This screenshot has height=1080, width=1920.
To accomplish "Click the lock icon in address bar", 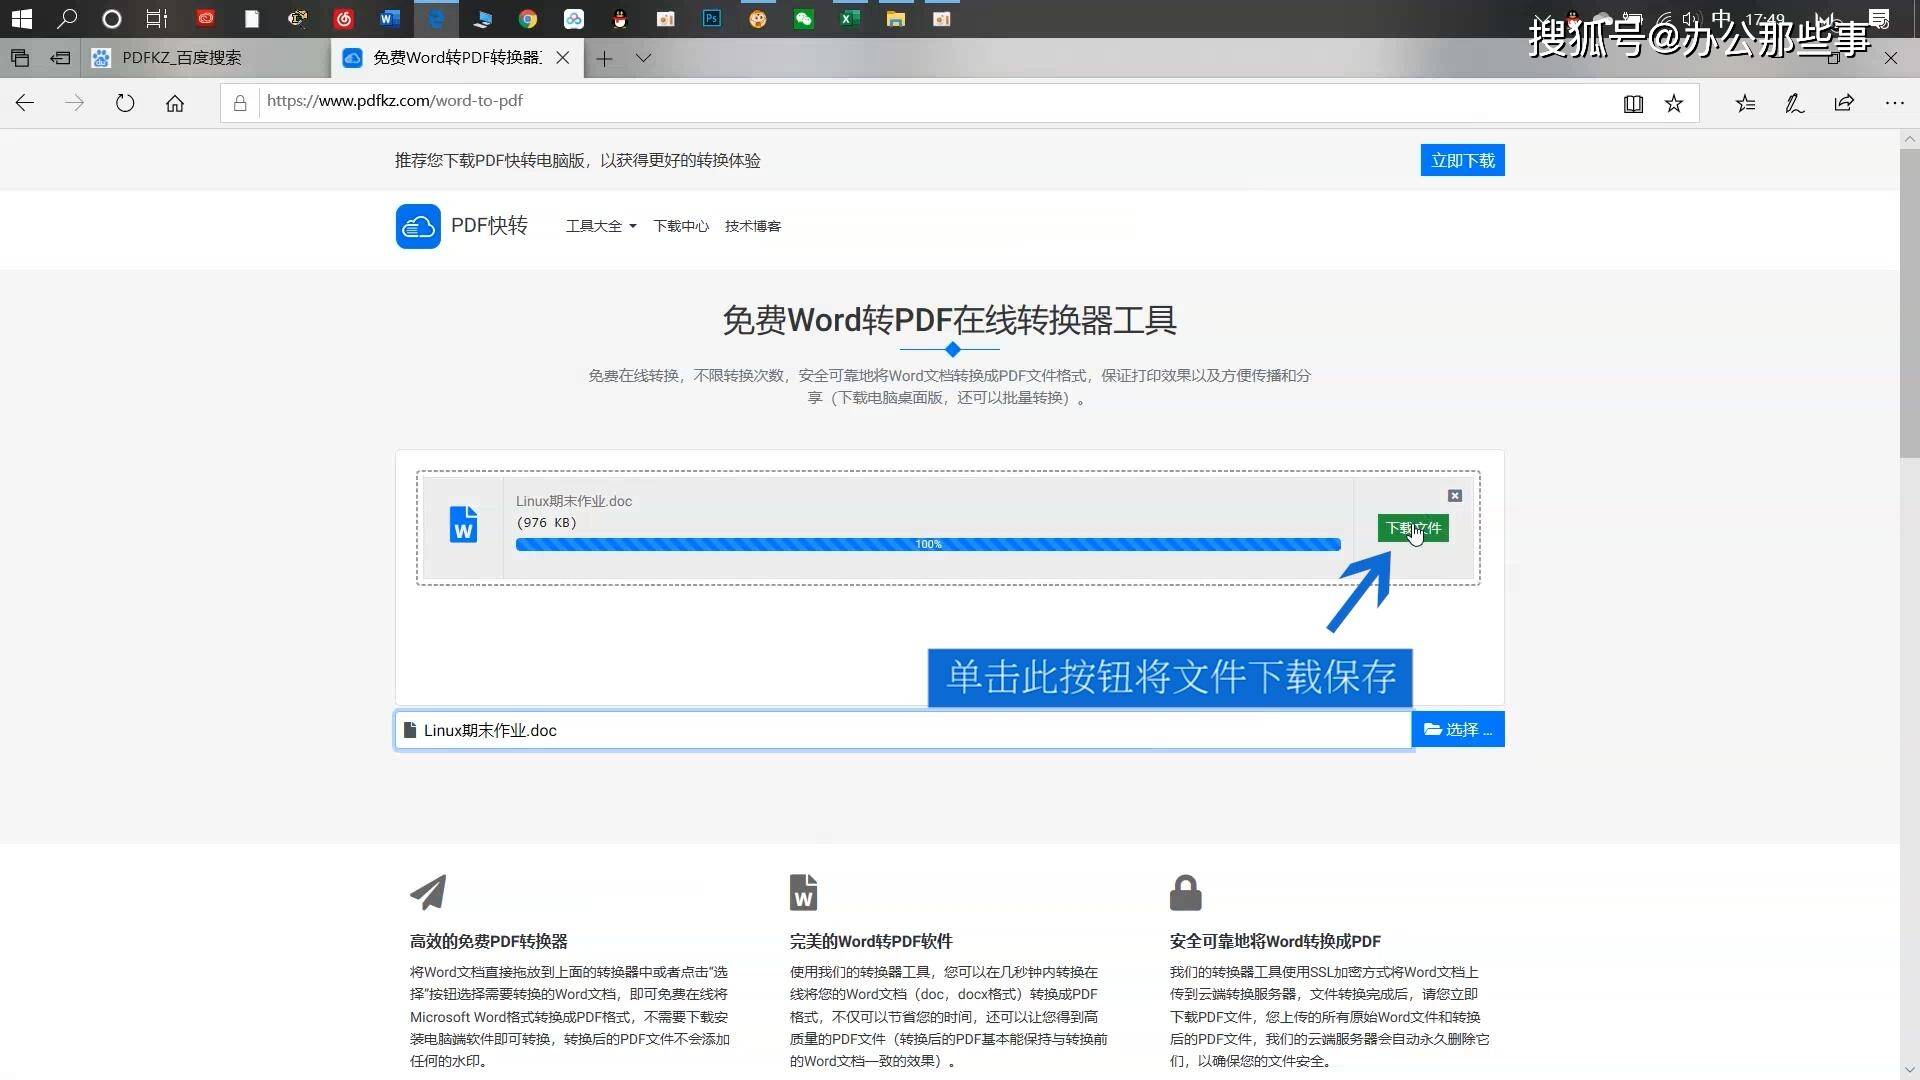I will [240, 103].
